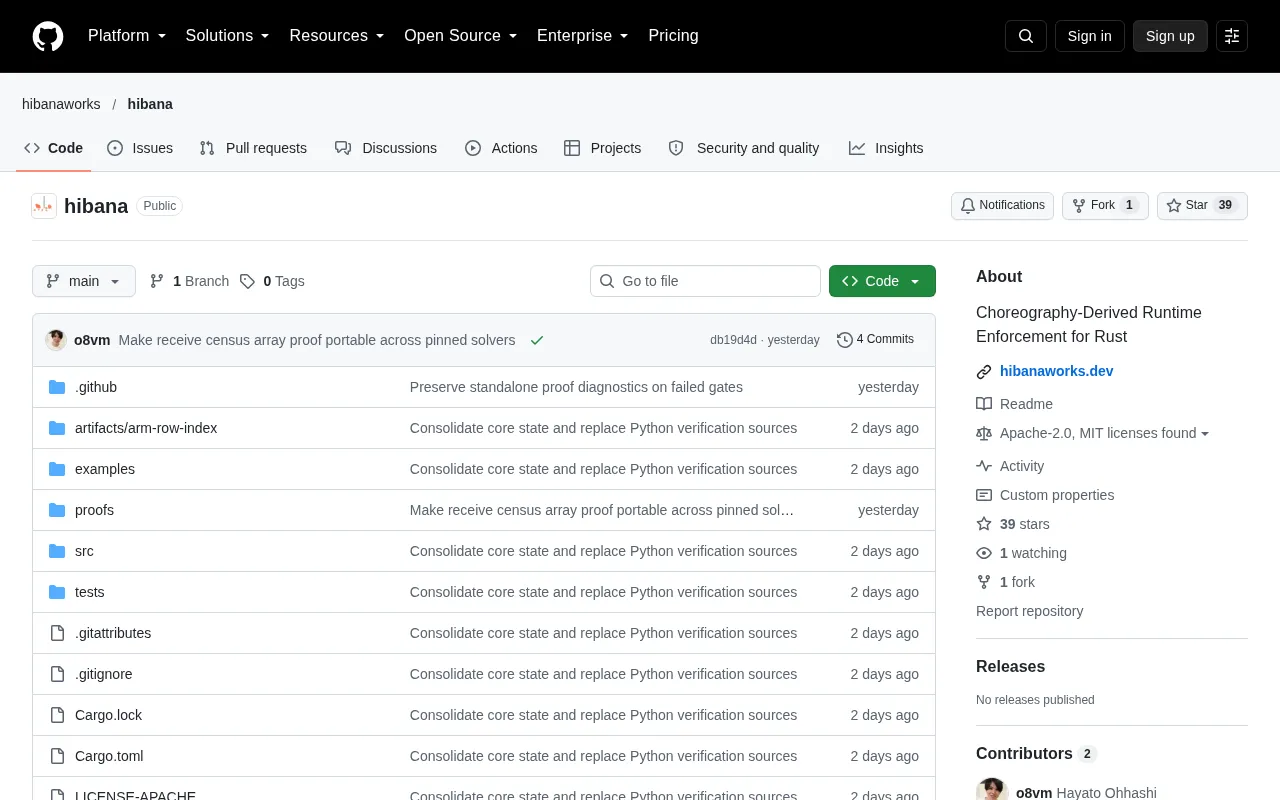Open the .github folder
The width and height of the screenshot is (1280, 800).
click(96, 387)
